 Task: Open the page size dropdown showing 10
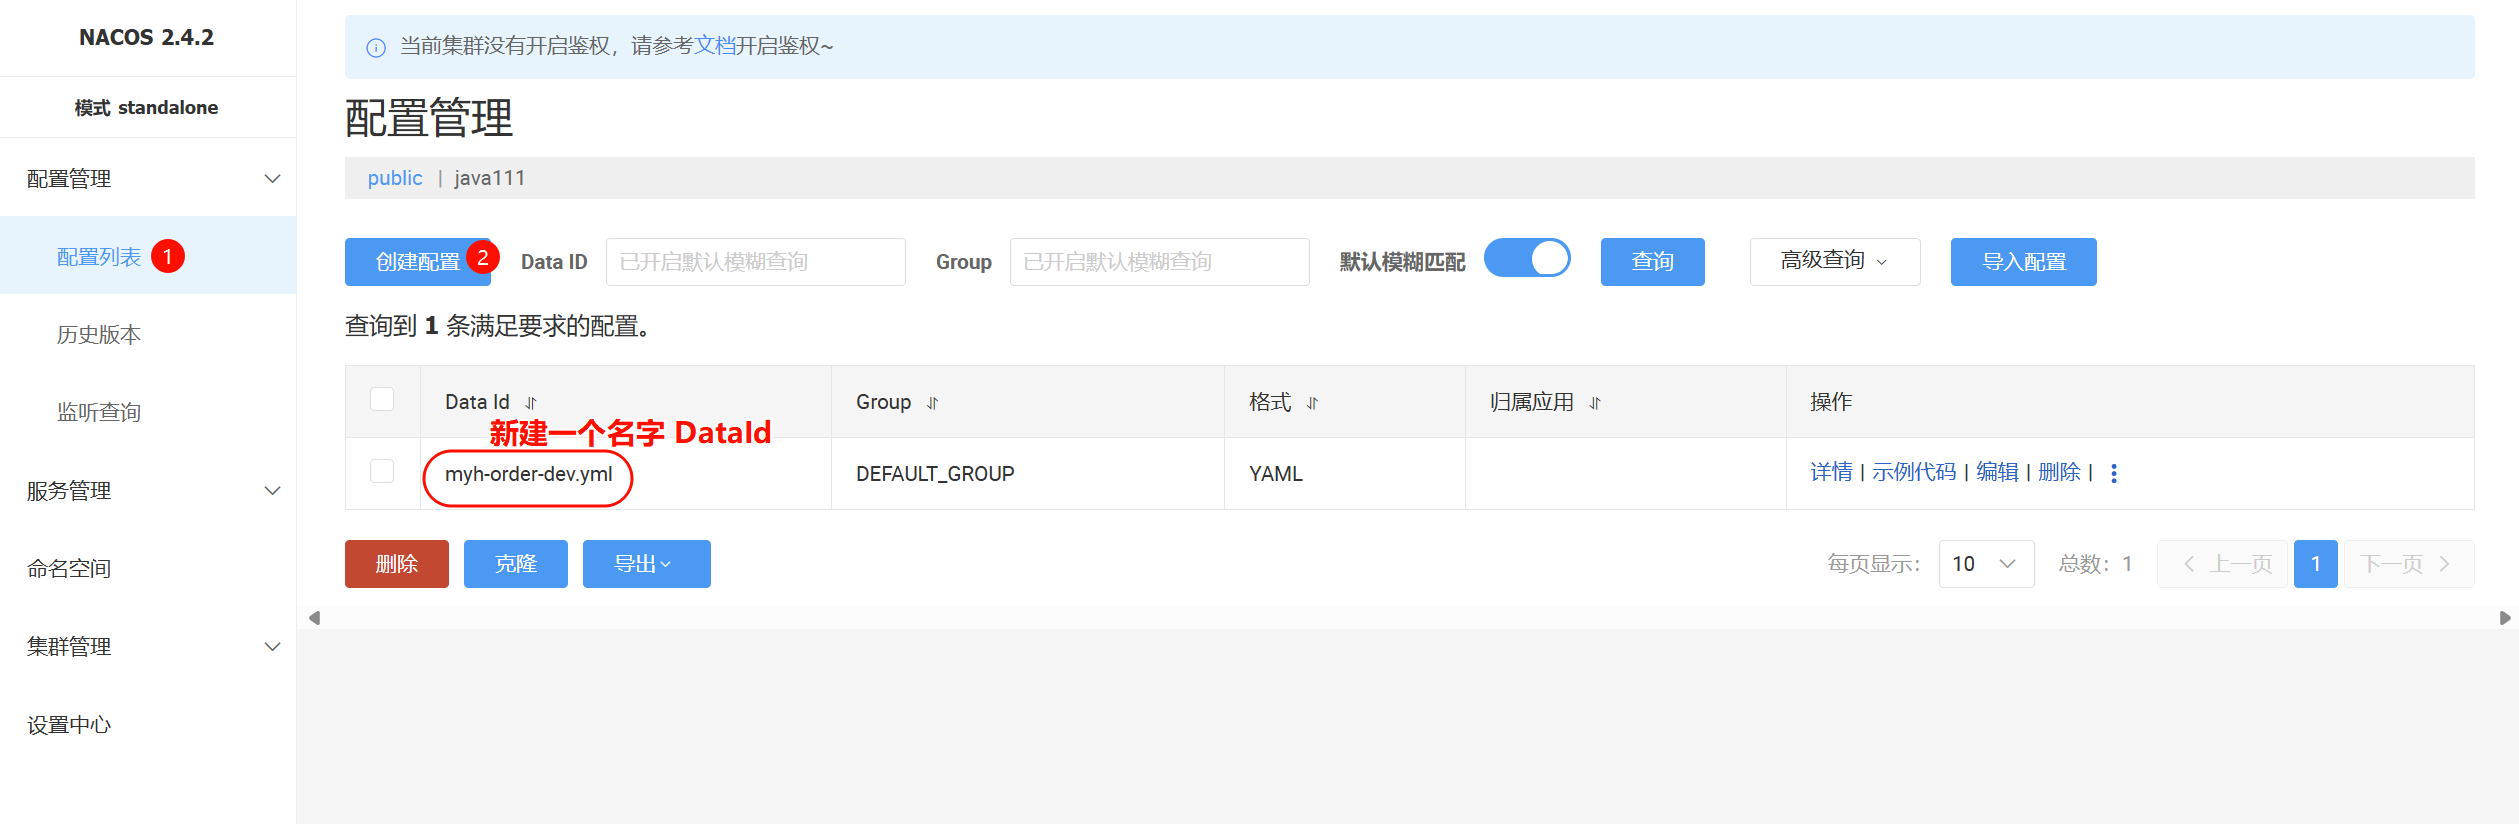point(1985,564)
